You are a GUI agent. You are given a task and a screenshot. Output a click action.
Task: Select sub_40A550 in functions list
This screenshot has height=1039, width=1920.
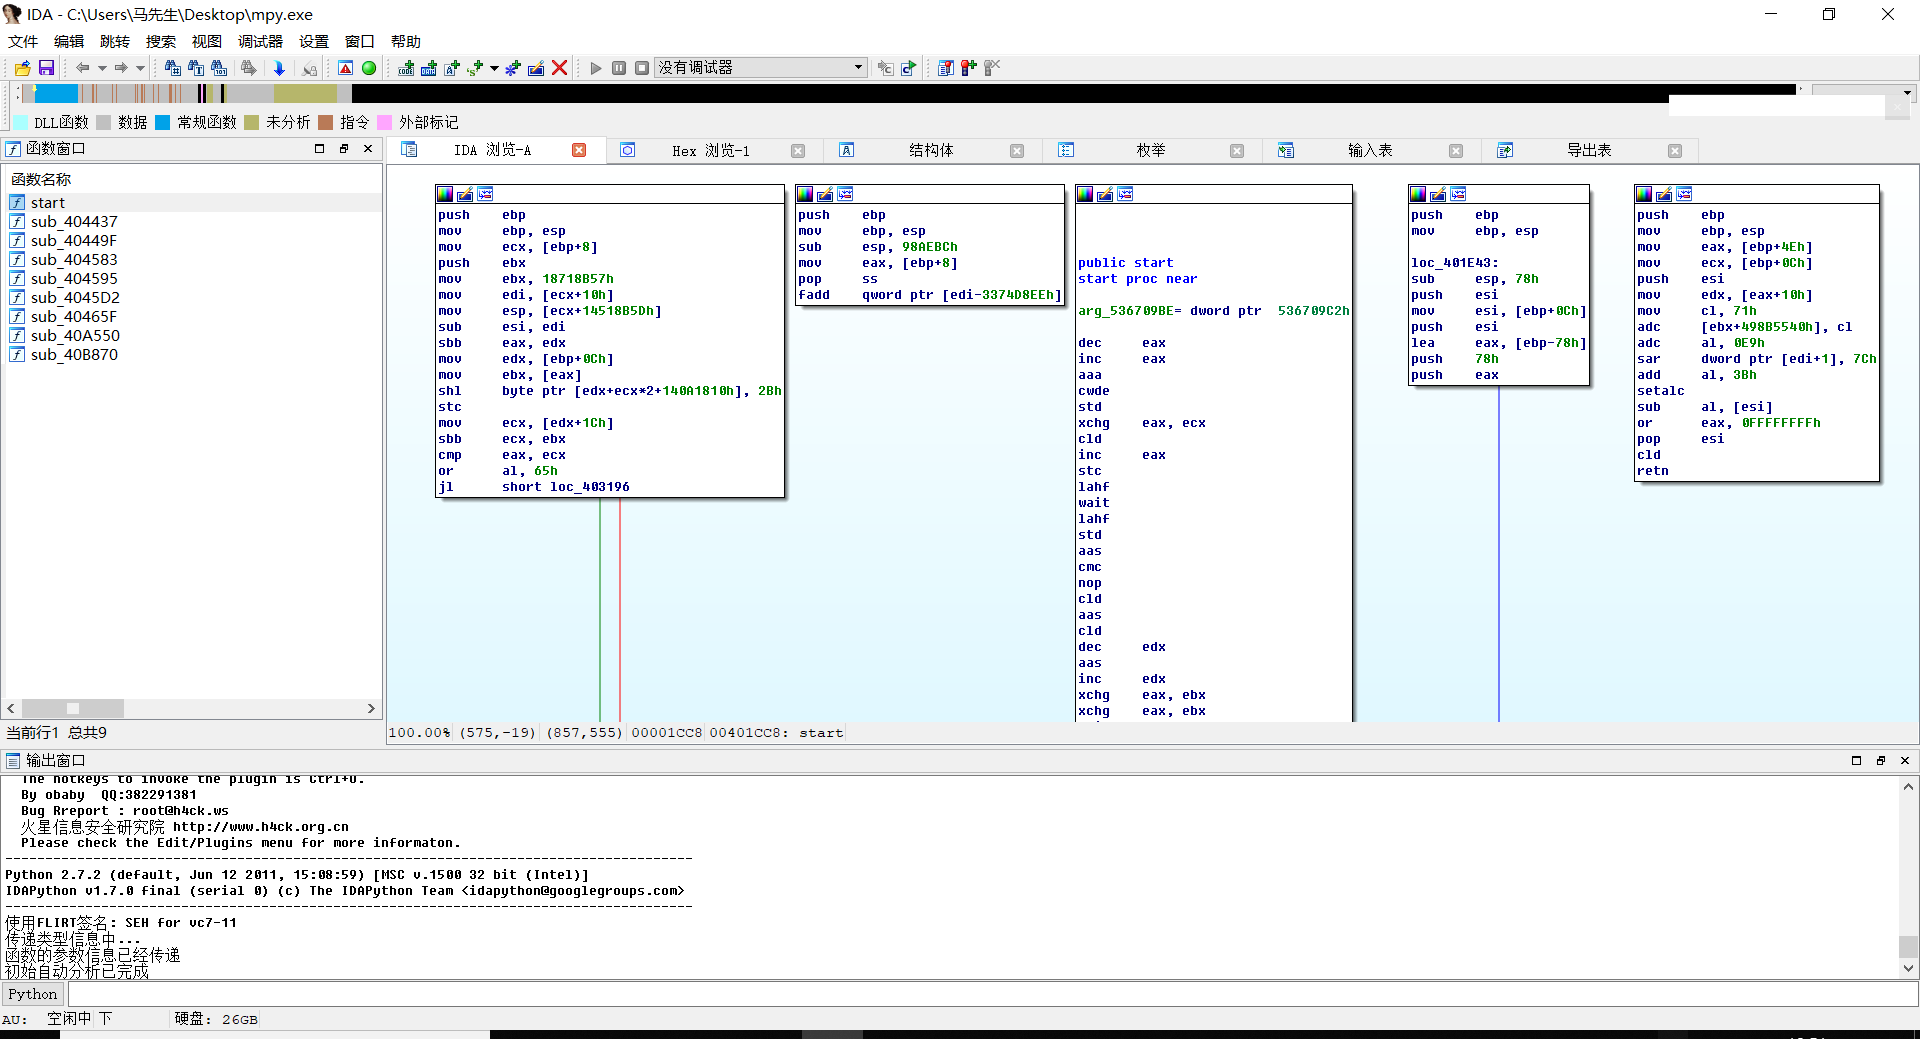pos(192,335)
